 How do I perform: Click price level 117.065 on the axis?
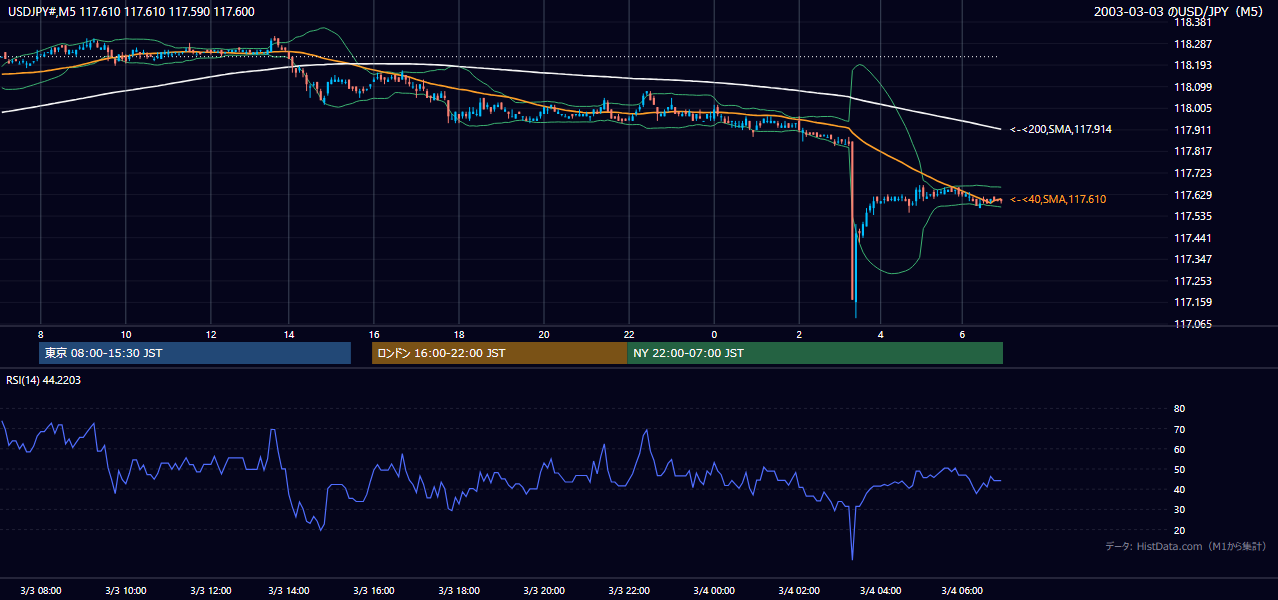click(x=1192, y=324)
